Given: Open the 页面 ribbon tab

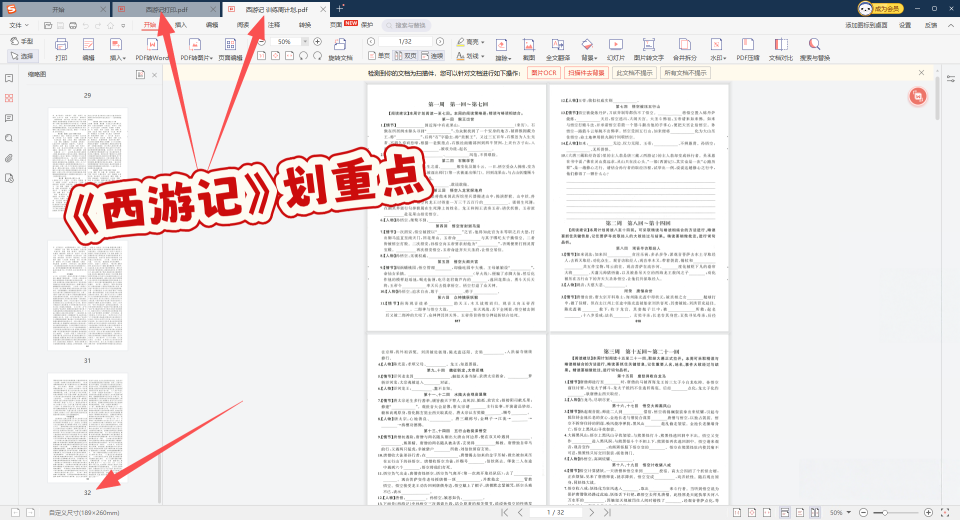Looking at the screenshot, I should pos(336,25).
